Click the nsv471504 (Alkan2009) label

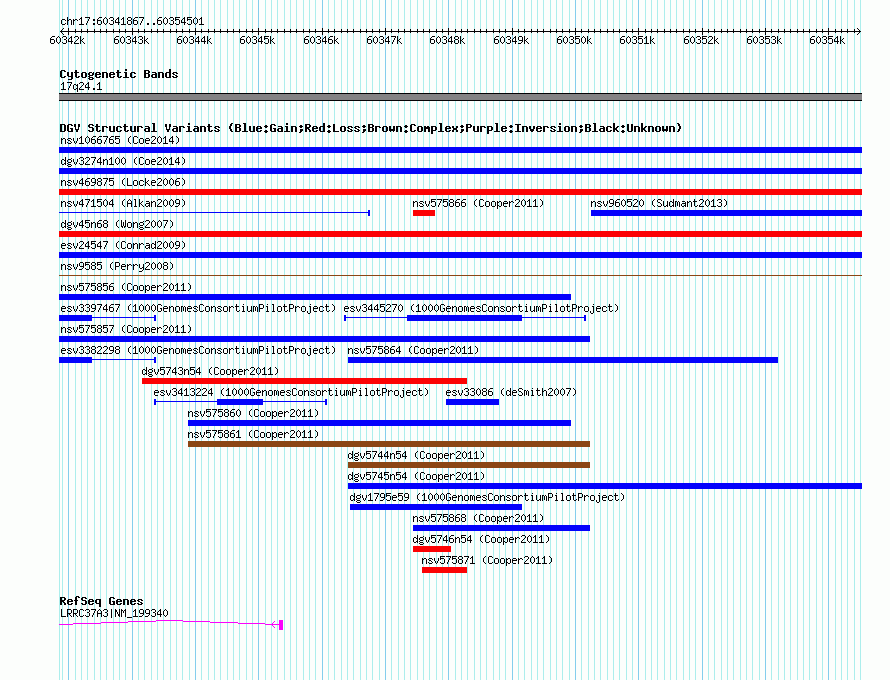pos(123,203)
